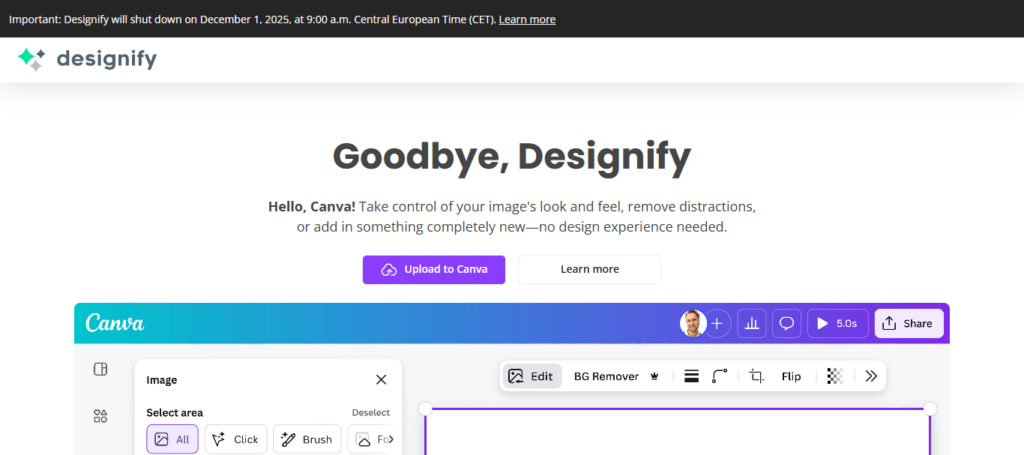Open the border line weight icon
The height and width of the screenshot is (455, 1024).
[x=692, y=376]
